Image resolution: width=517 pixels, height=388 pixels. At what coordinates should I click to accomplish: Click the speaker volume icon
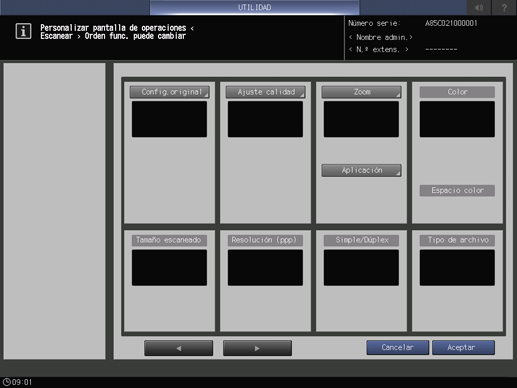[x=479, y=8]
